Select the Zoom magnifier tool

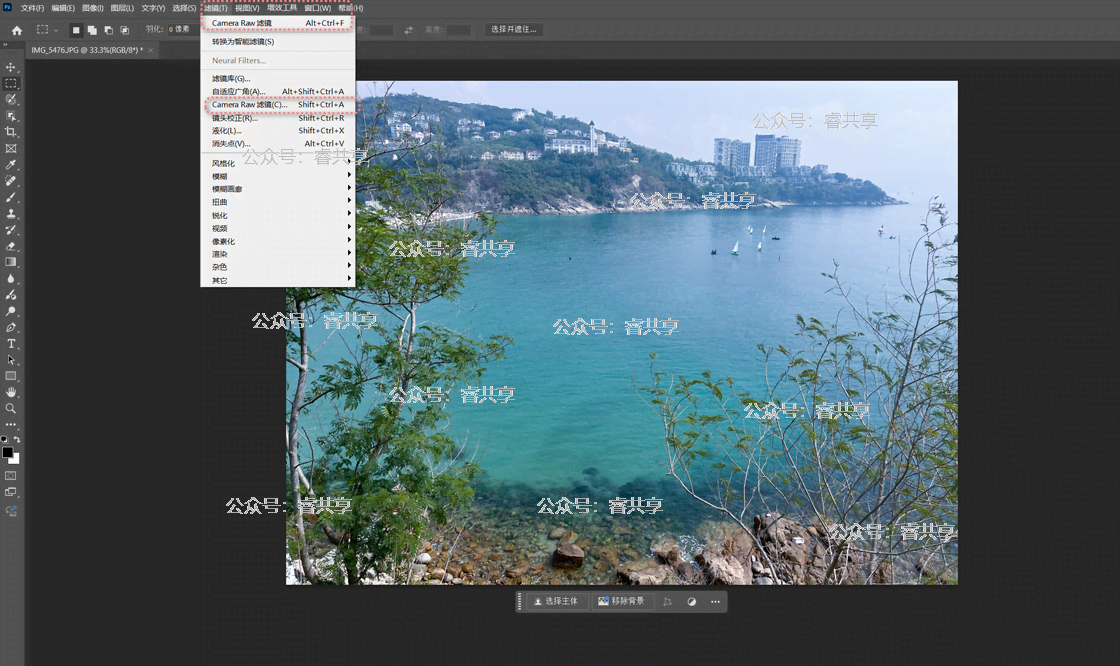11,408
